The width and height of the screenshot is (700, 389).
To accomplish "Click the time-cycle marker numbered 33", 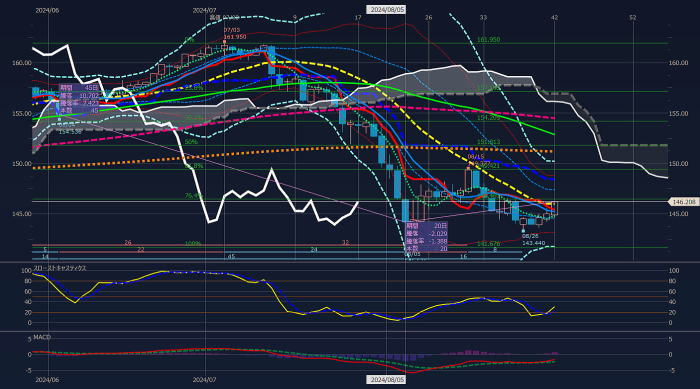I will [483, 17].
